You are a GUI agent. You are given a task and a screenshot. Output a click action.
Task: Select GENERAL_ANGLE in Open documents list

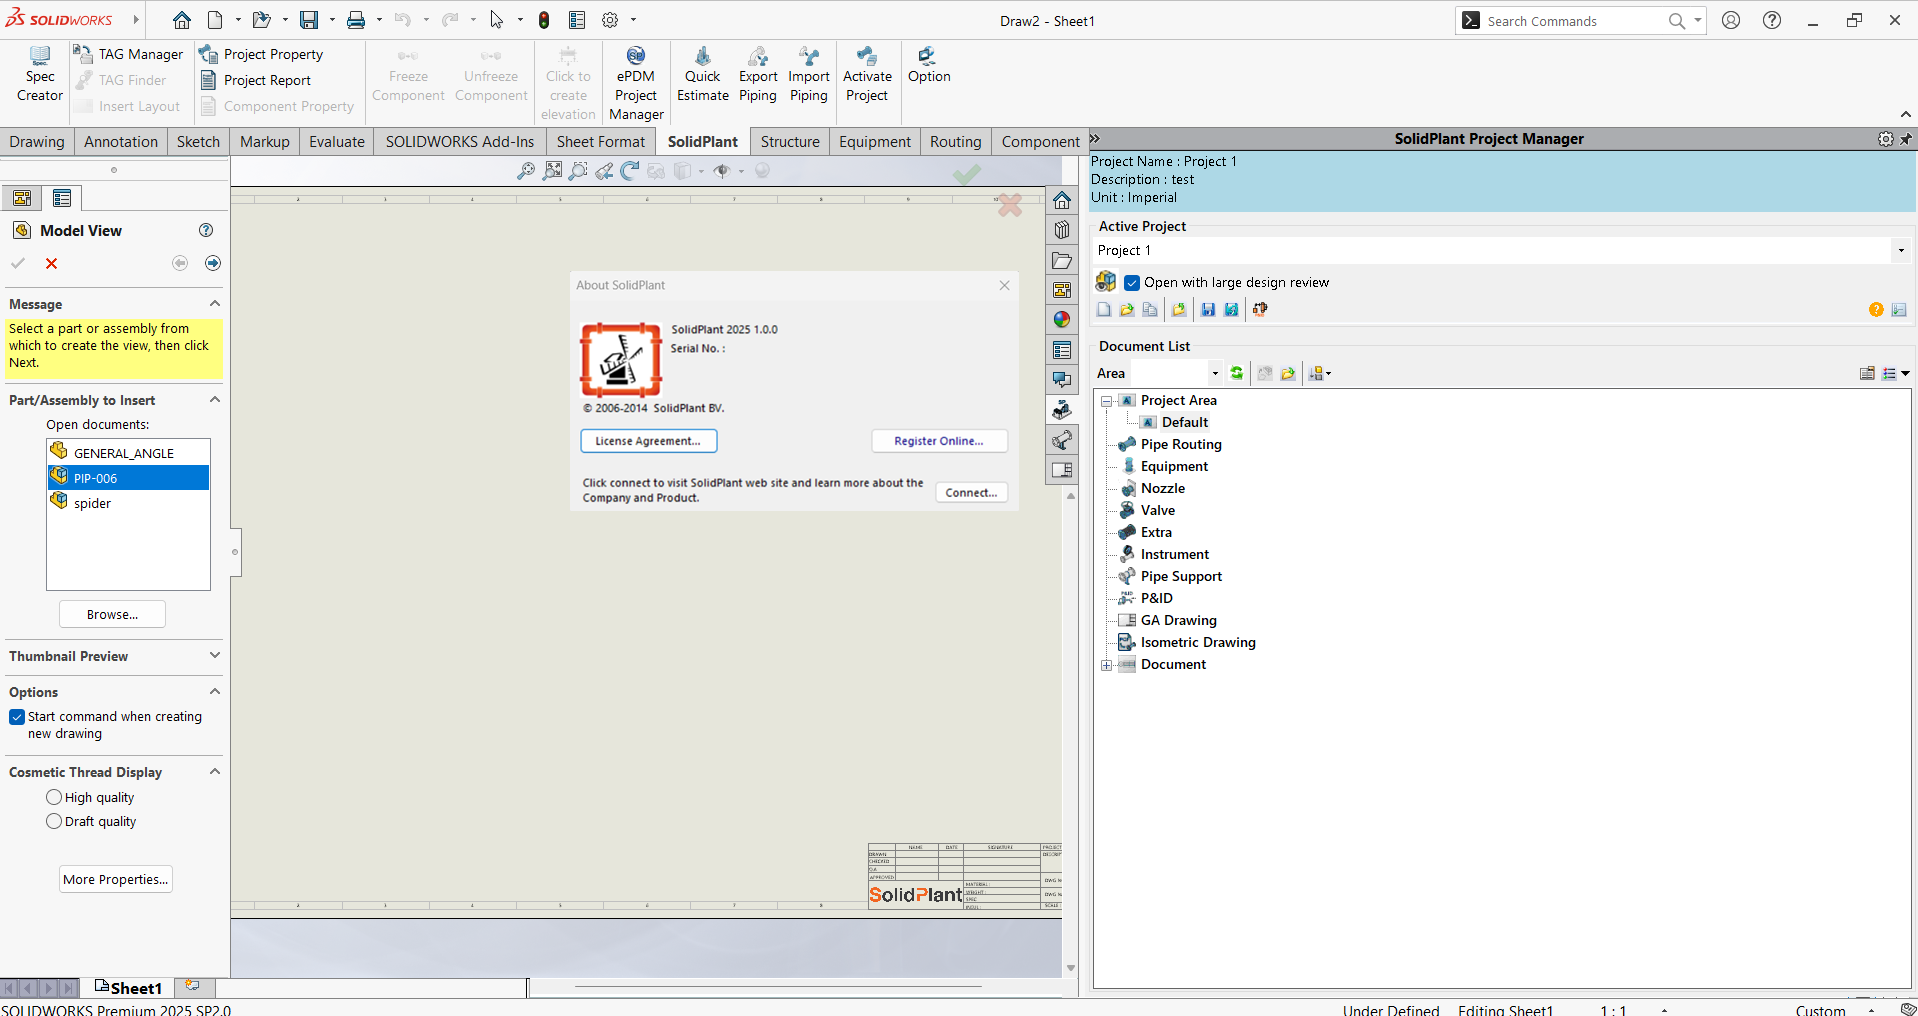click(x=128, y=453)
